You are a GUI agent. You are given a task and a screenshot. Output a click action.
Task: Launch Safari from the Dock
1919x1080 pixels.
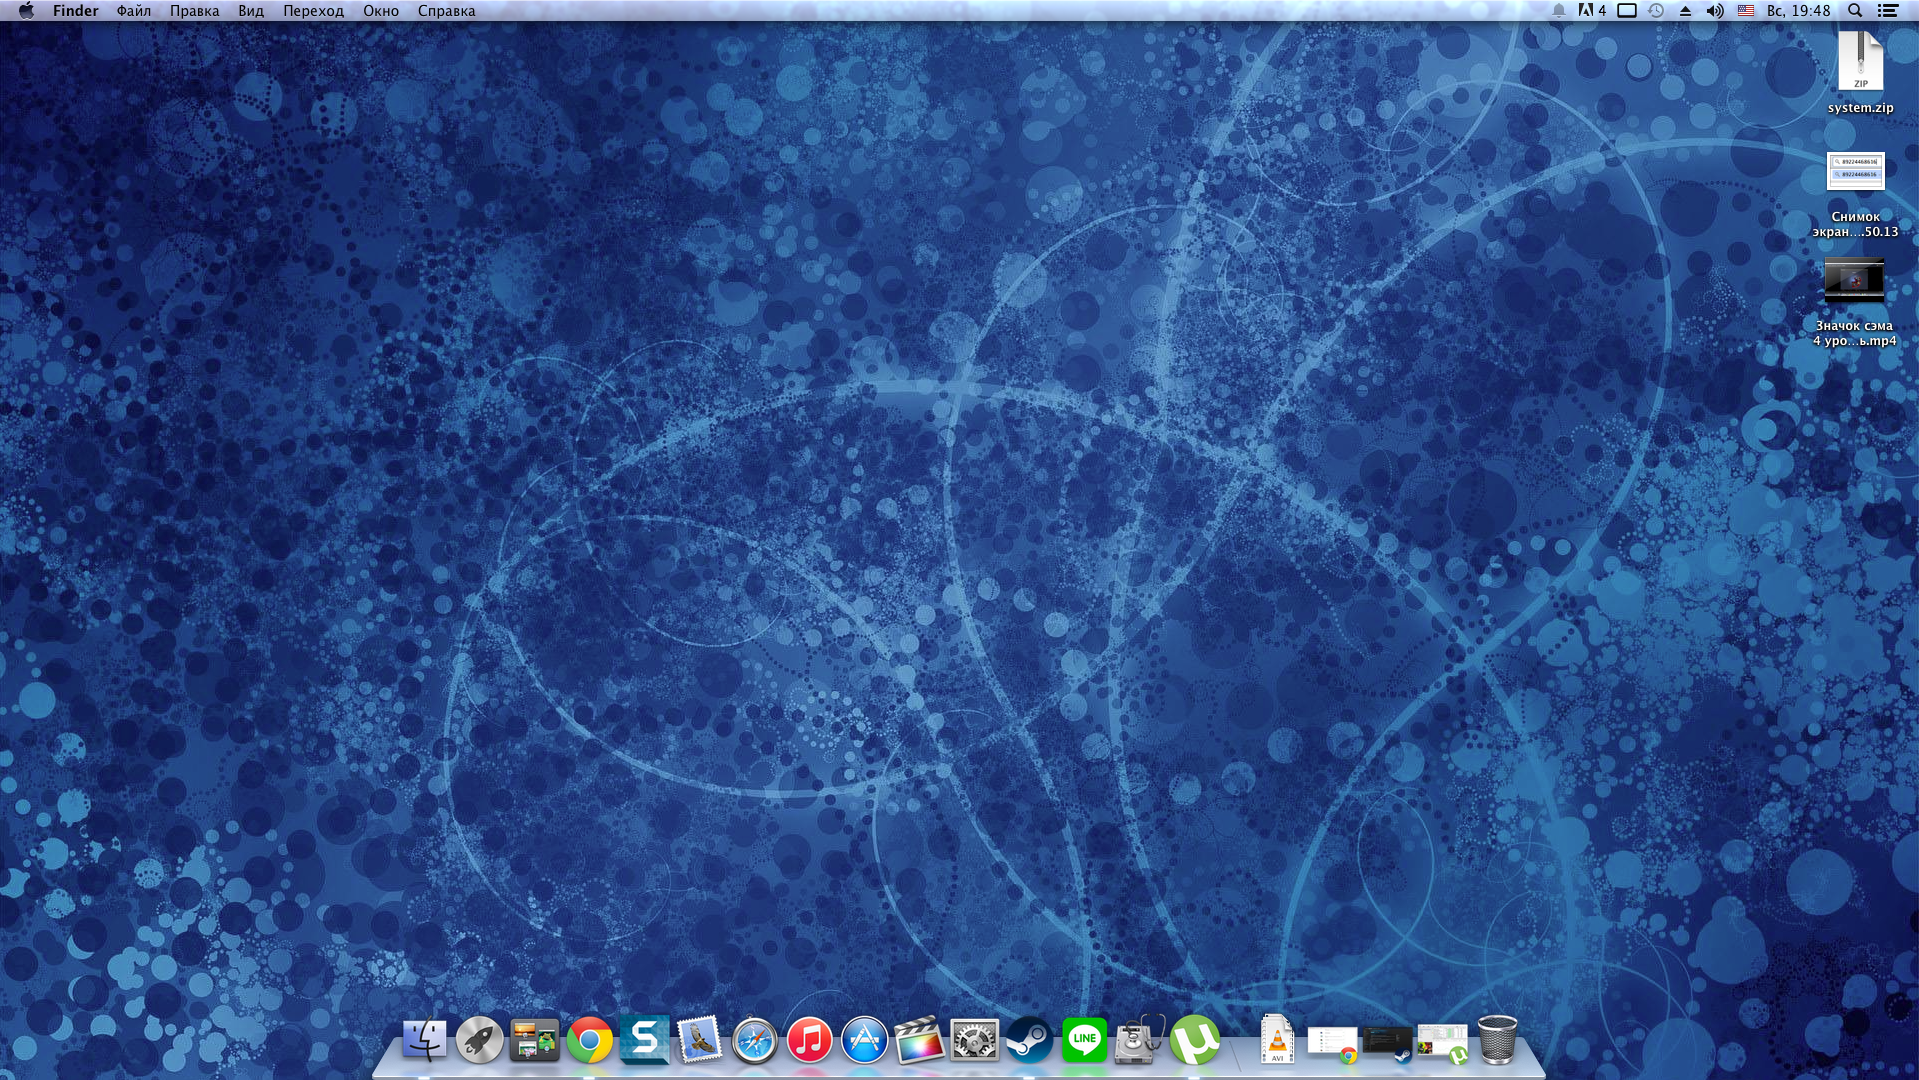coord(755,1040)
